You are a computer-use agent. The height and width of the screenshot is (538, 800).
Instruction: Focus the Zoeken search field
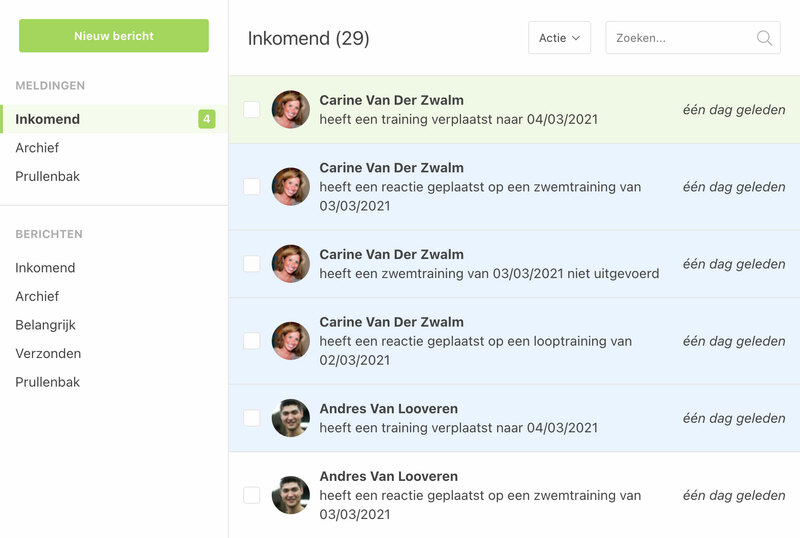click(x=692, y=38)
